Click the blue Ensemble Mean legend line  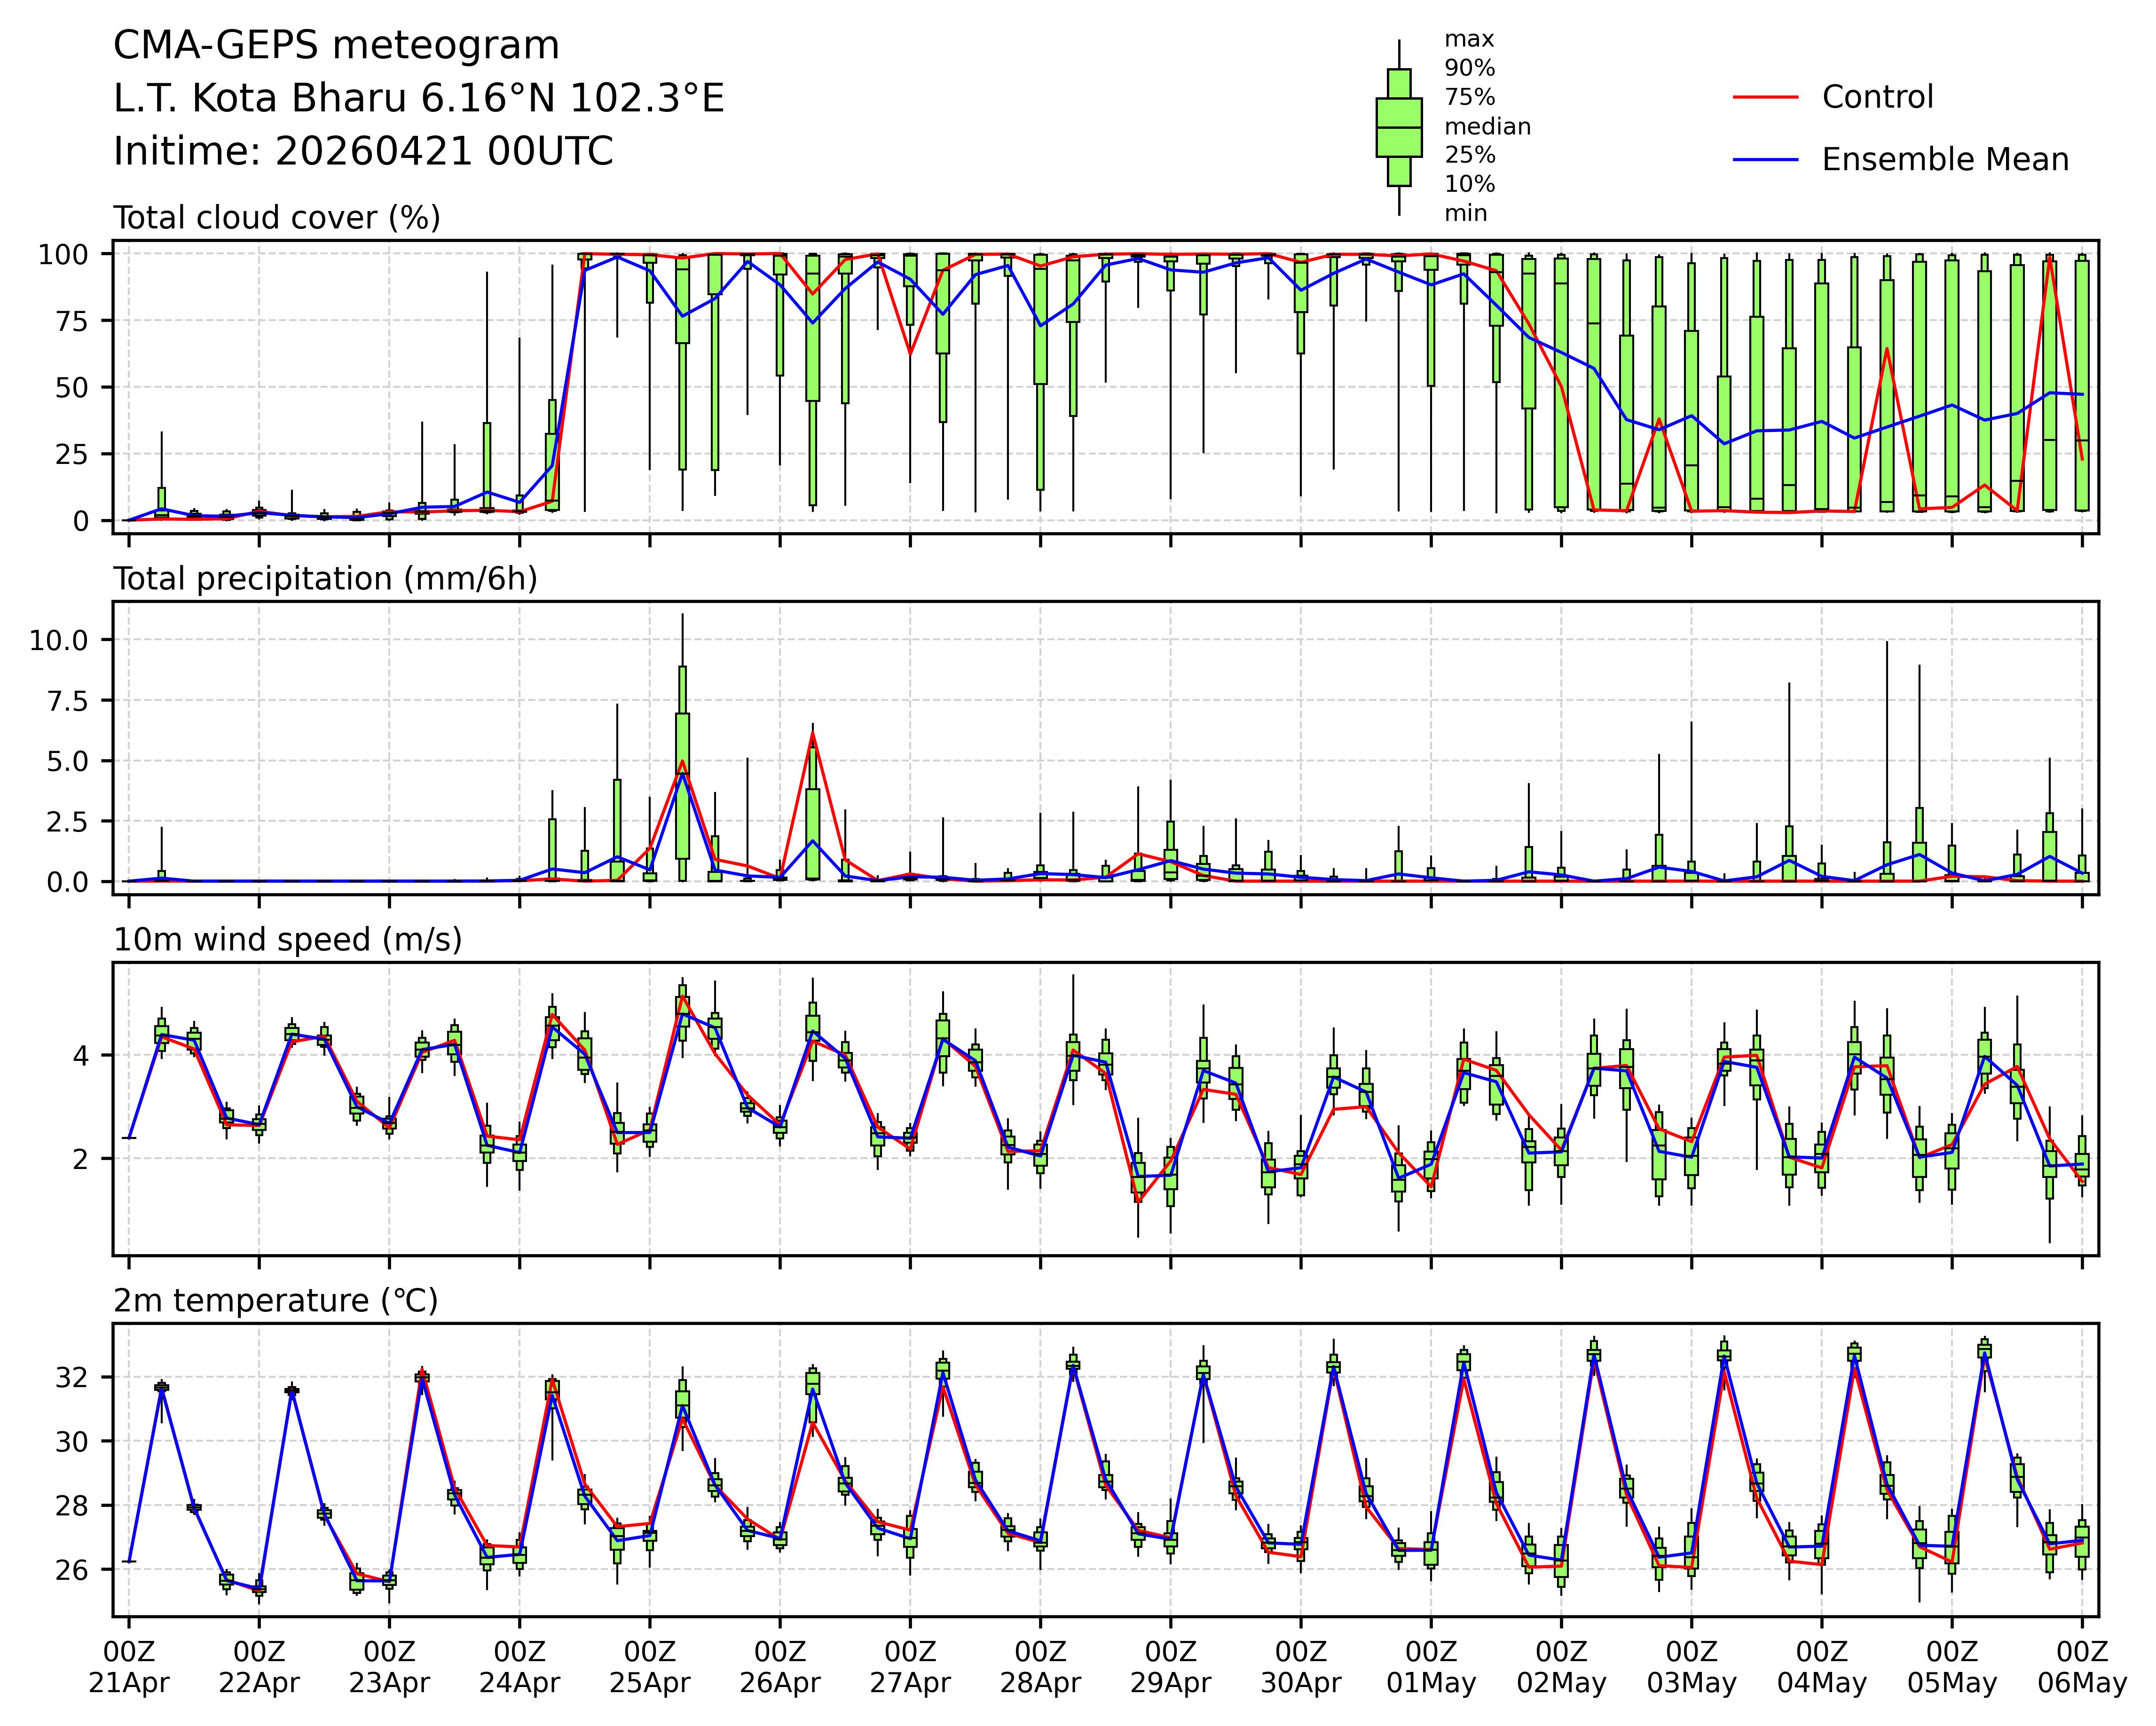pyautogui.click(x=1765, y=160)
